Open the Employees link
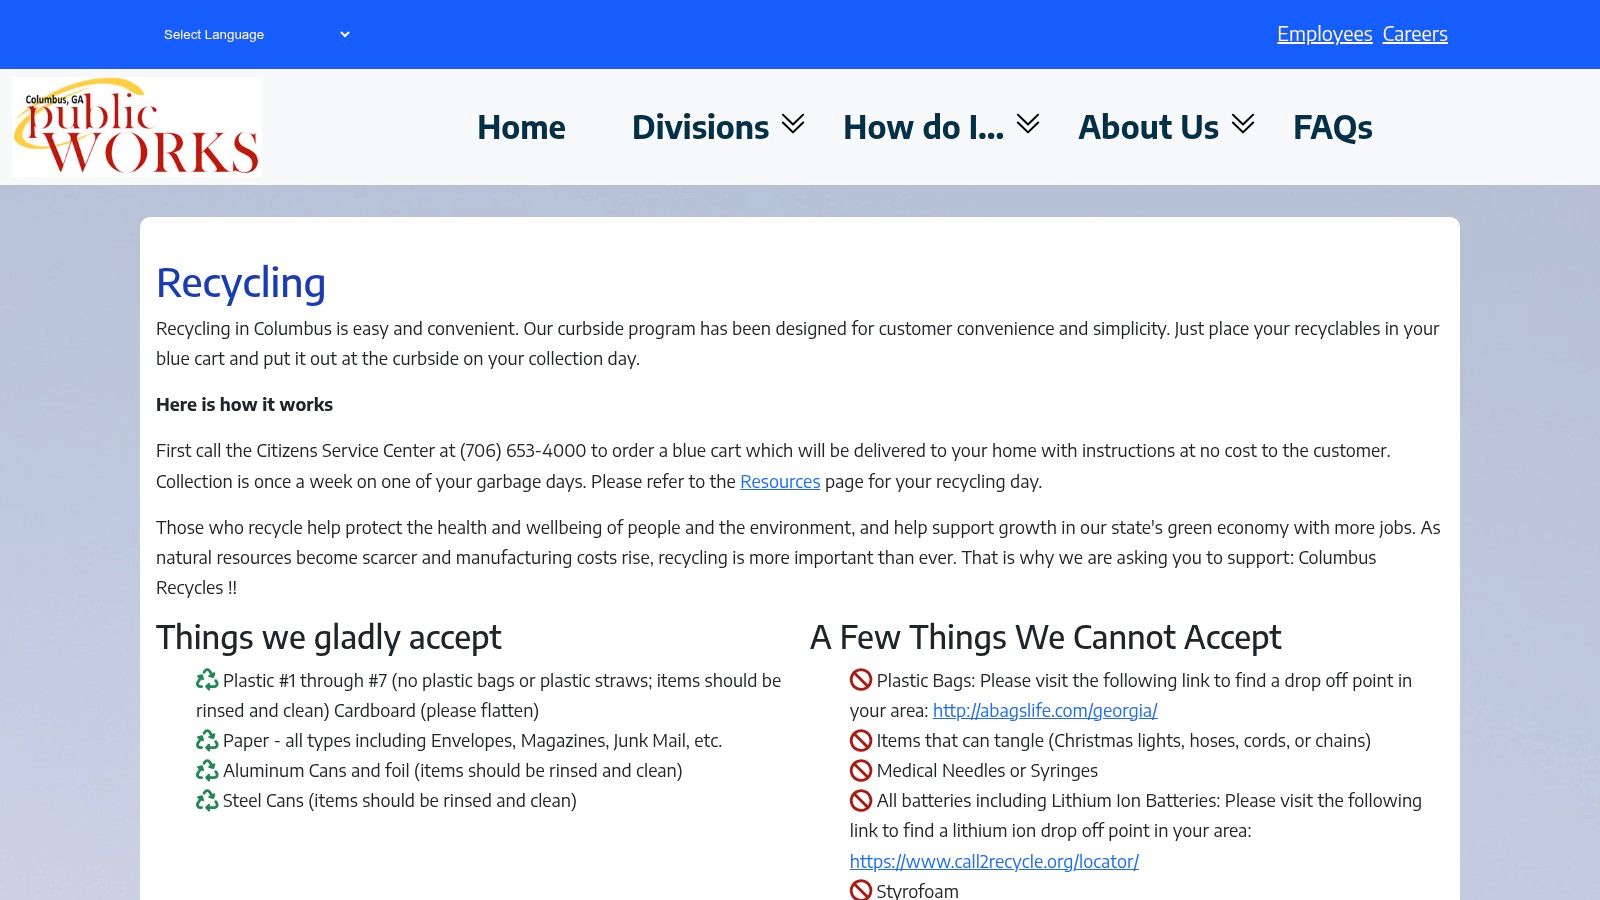This screenshot has height=900, width=1600. (1325, 34)
